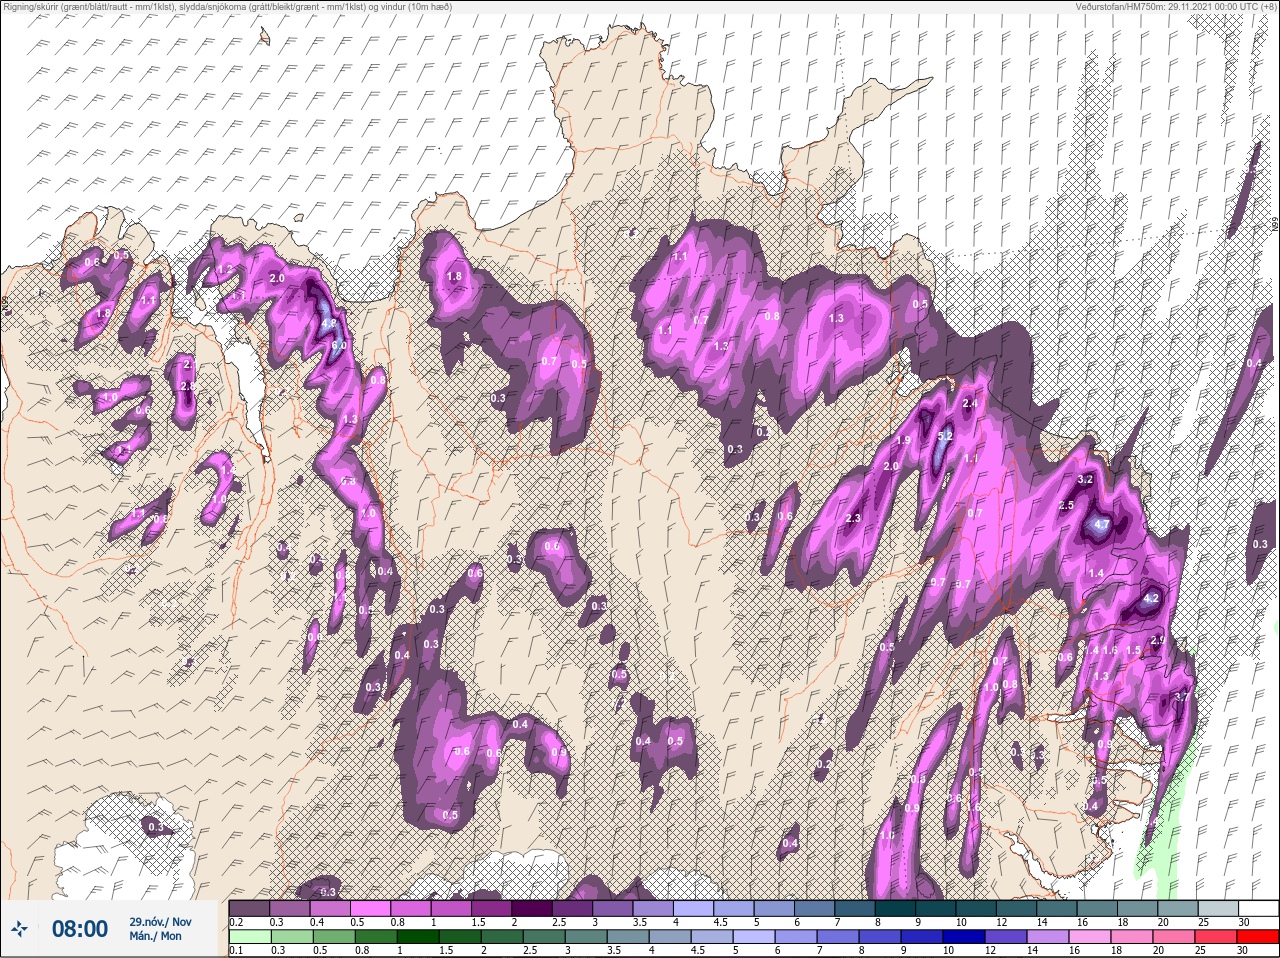
Task: Select the pale green 0.1 rain legend swatch
Action: [x=249, y=936]
